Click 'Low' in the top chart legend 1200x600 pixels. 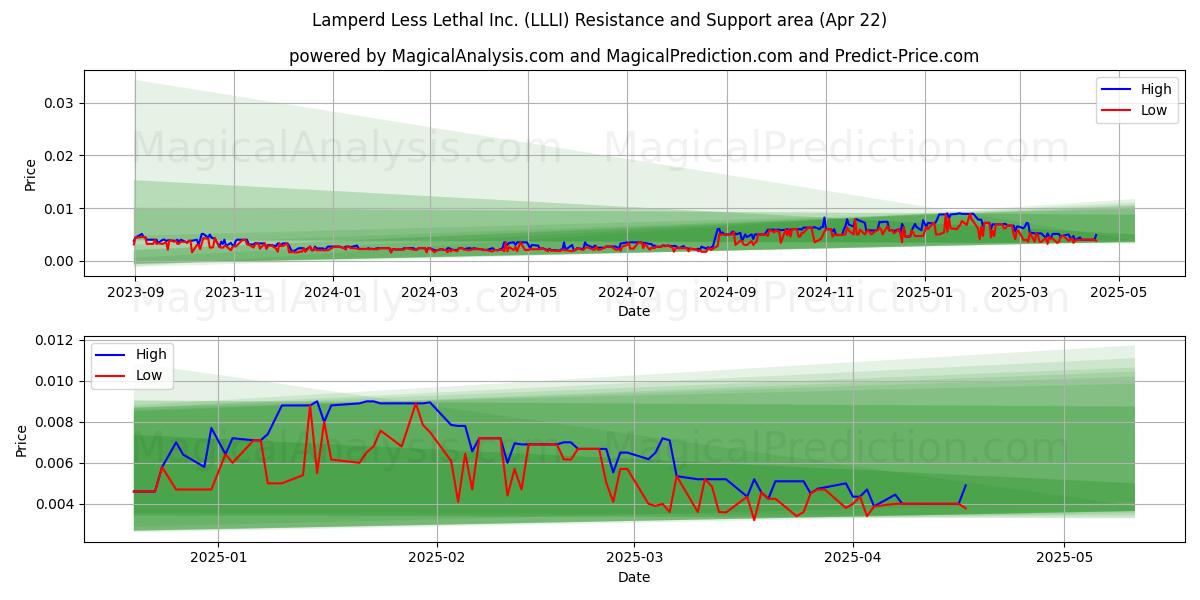pyautogui.click(x=1154, y=110)
